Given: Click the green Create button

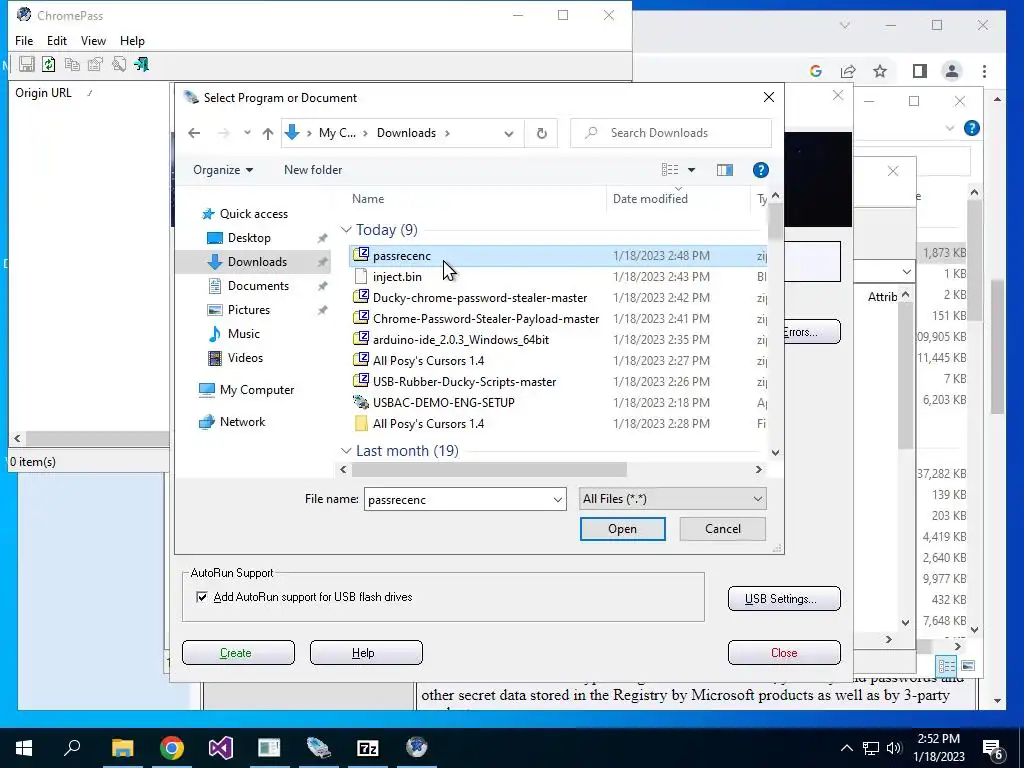Looking at the screenshot, I should tap(238, 652).
